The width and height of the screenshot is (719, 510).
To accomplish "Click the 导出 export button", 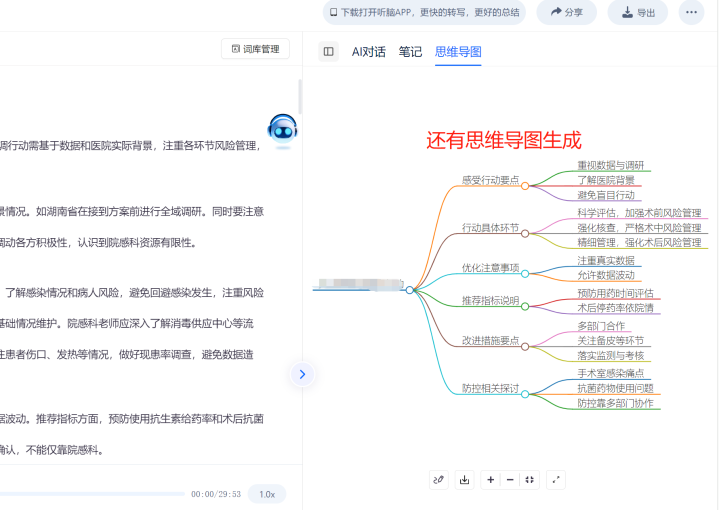I will coord(638,12).
